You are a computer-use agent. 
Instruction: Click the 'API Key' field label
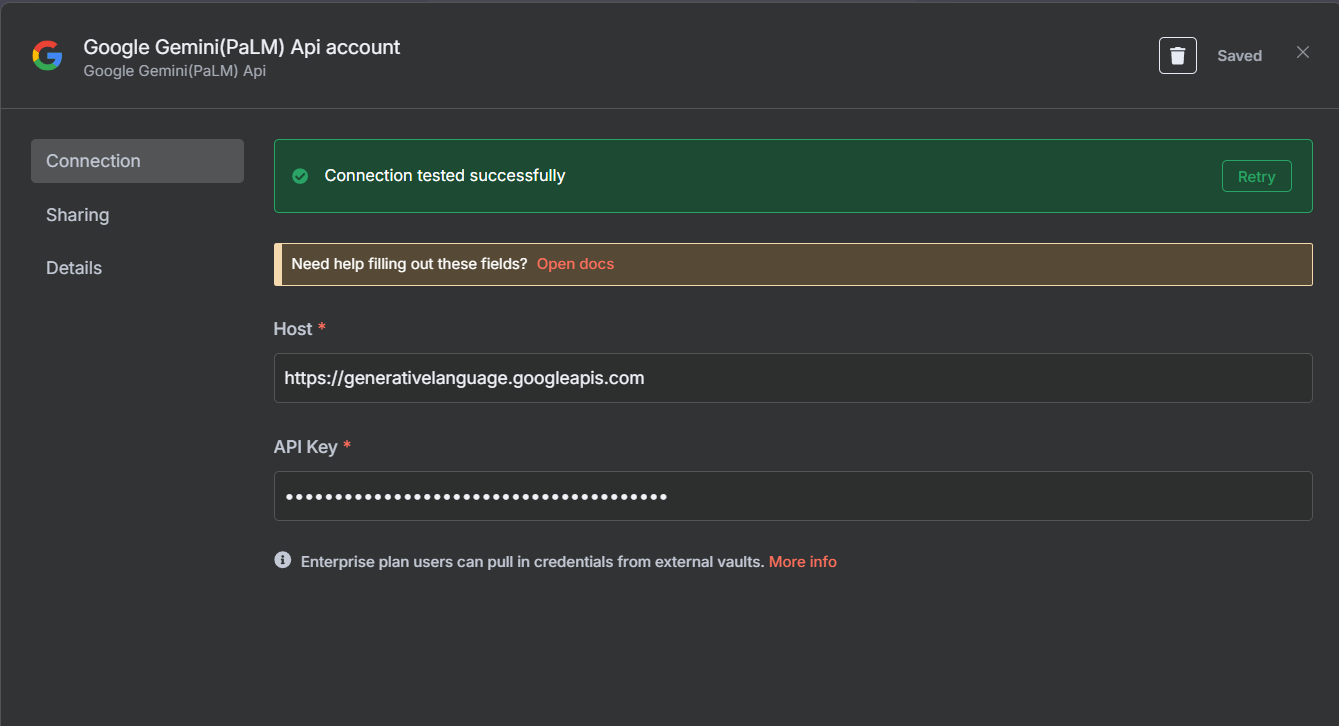coord(305,447)
